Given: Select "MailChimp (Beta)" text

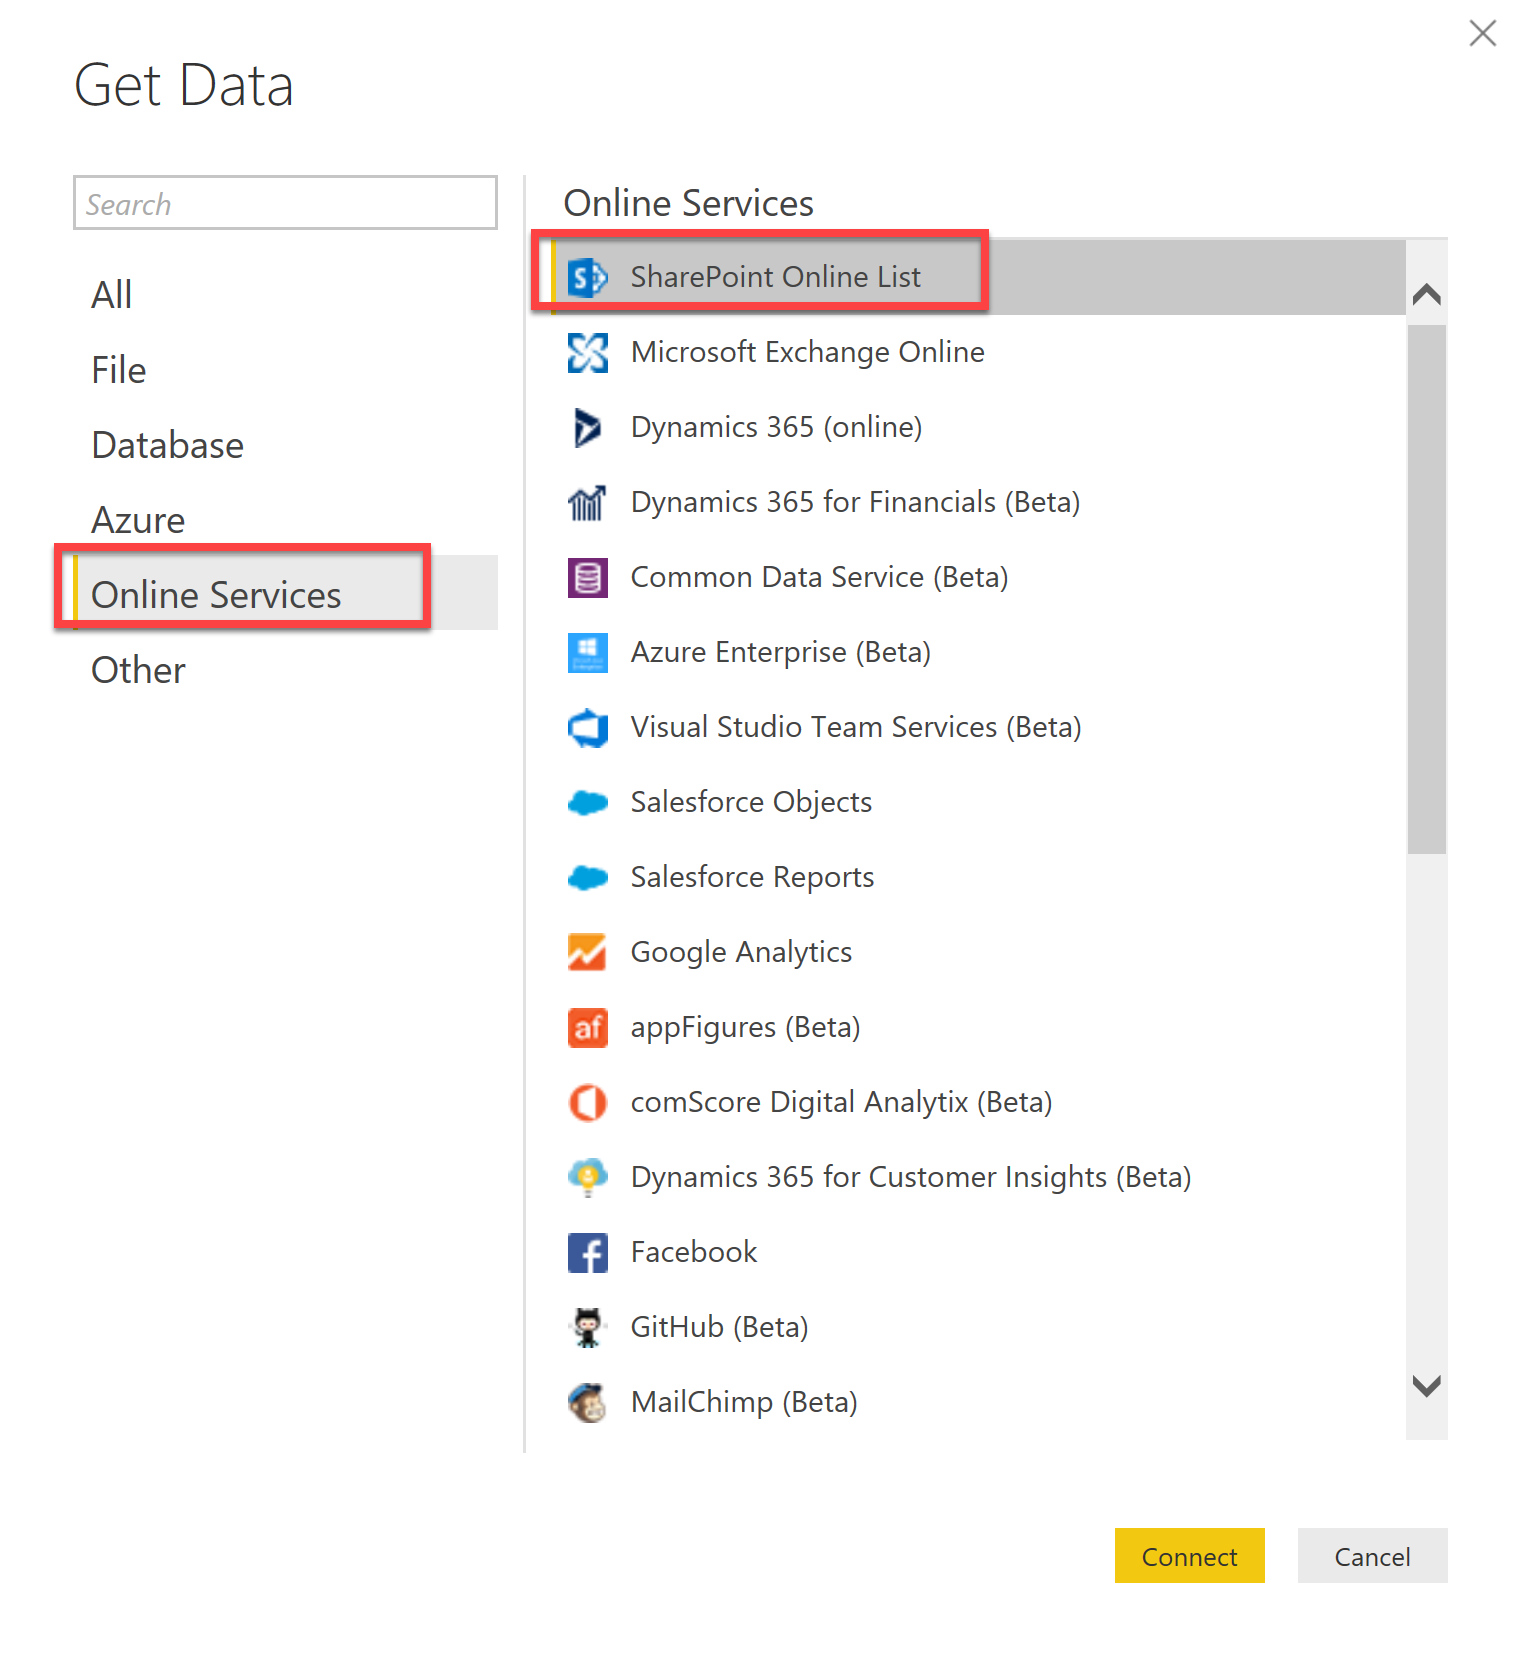Looking at the screenshot, I should [745, 1402].
